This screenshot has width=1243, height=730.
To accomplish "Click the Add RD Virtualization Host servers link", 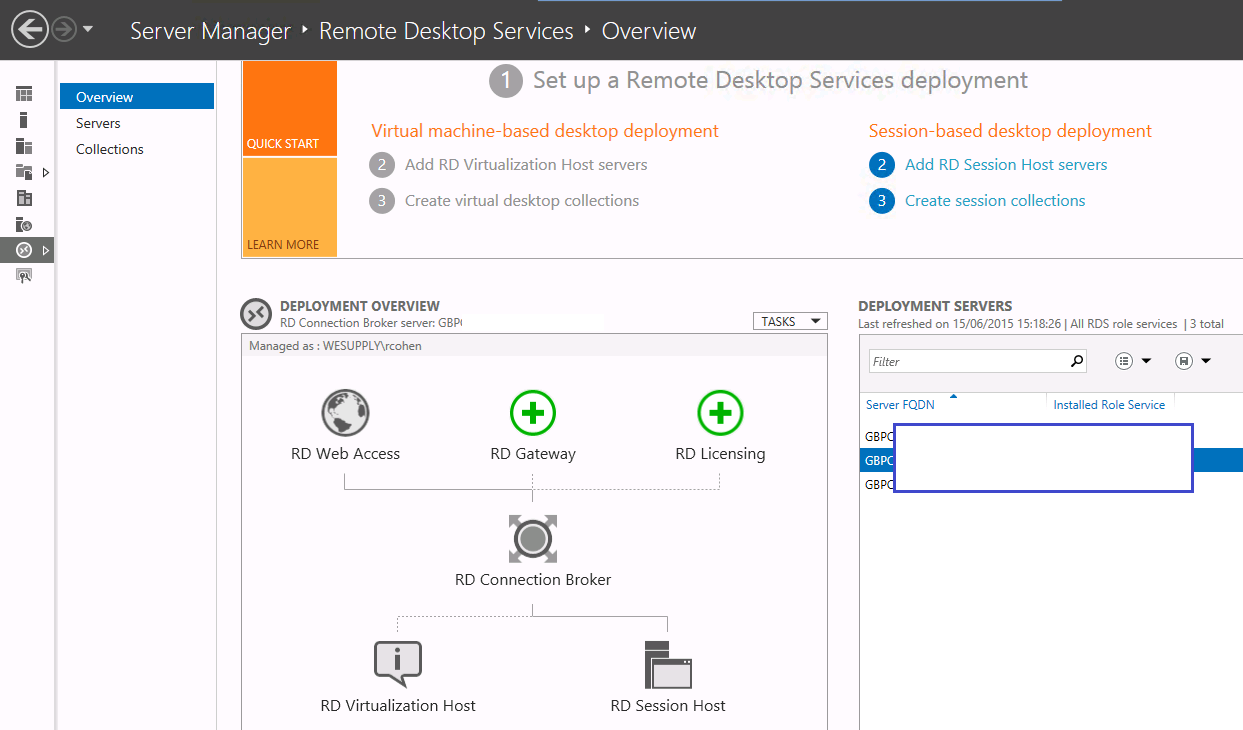I will pyautogui.click(x=526, y=165).
